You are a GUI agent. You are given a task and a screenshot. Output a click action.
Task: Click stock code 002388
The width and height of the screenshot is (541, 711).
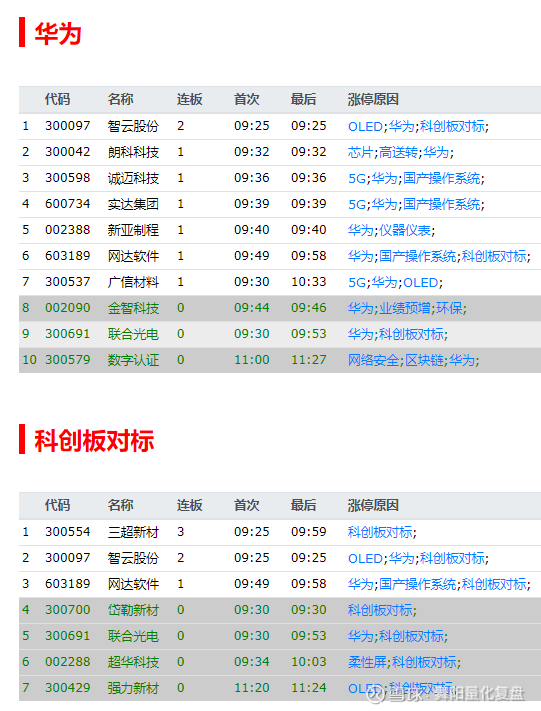pos(68,230)
